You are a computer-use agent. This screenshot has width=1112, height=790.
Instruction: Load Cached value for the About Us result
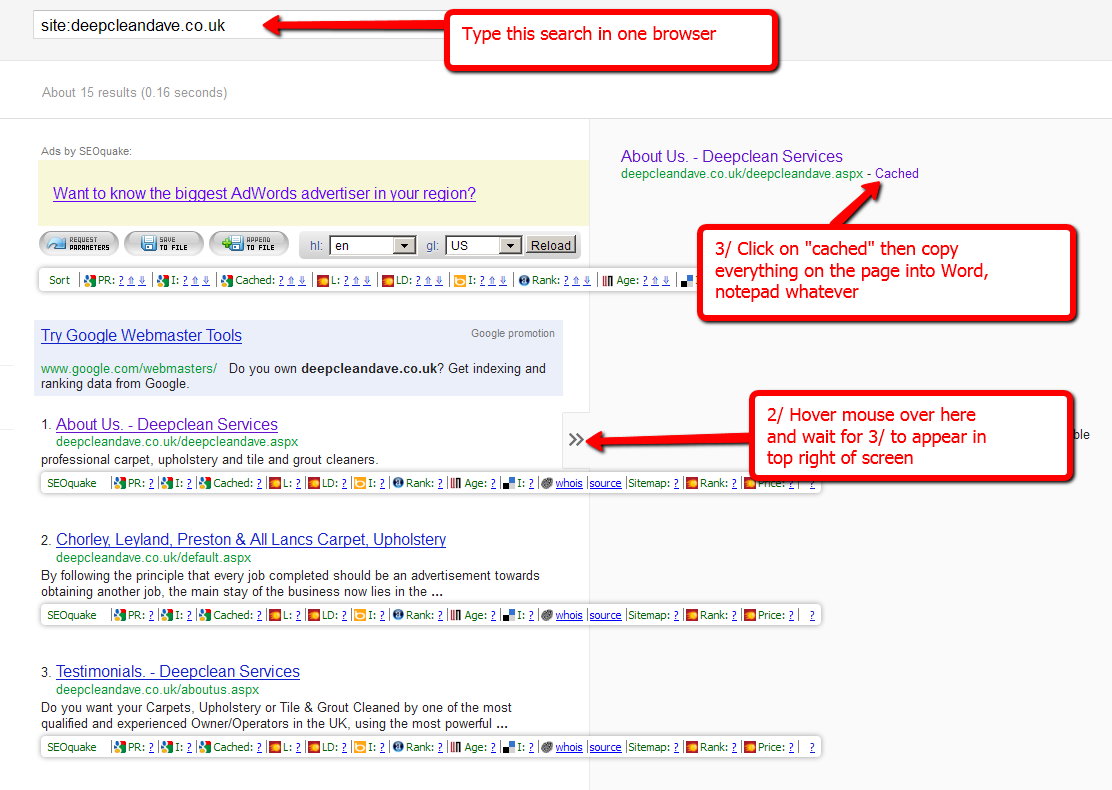point(259,484)
